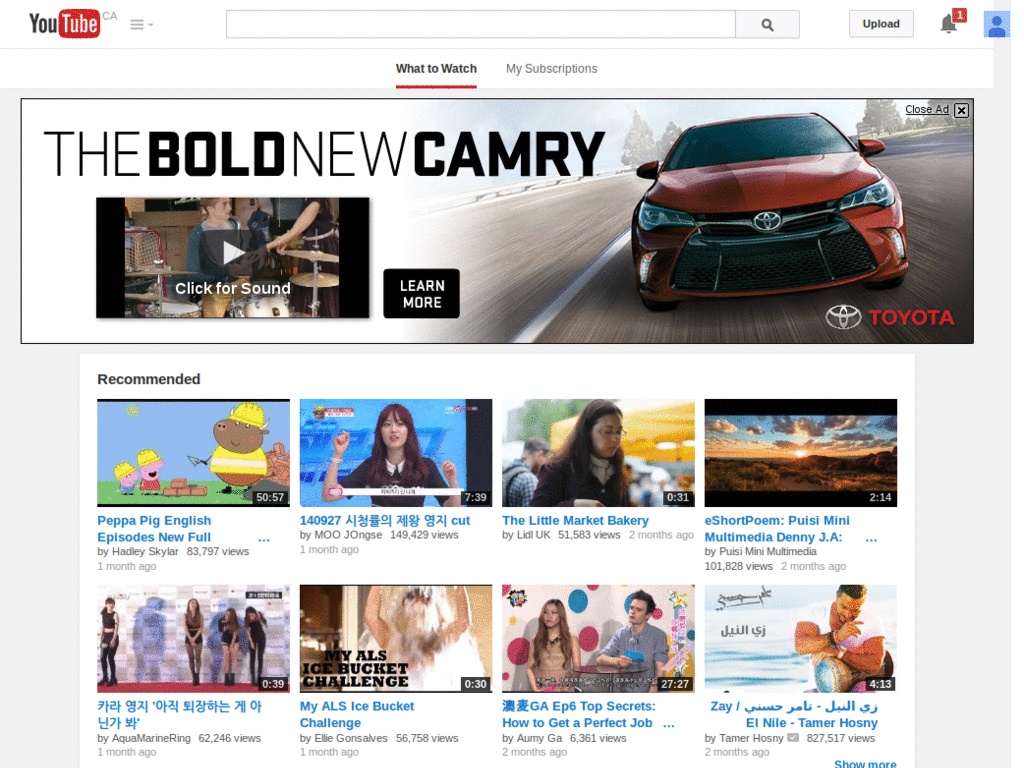Open GA Ep6 Top Secrets thumbnail

(x=598, y=639)
